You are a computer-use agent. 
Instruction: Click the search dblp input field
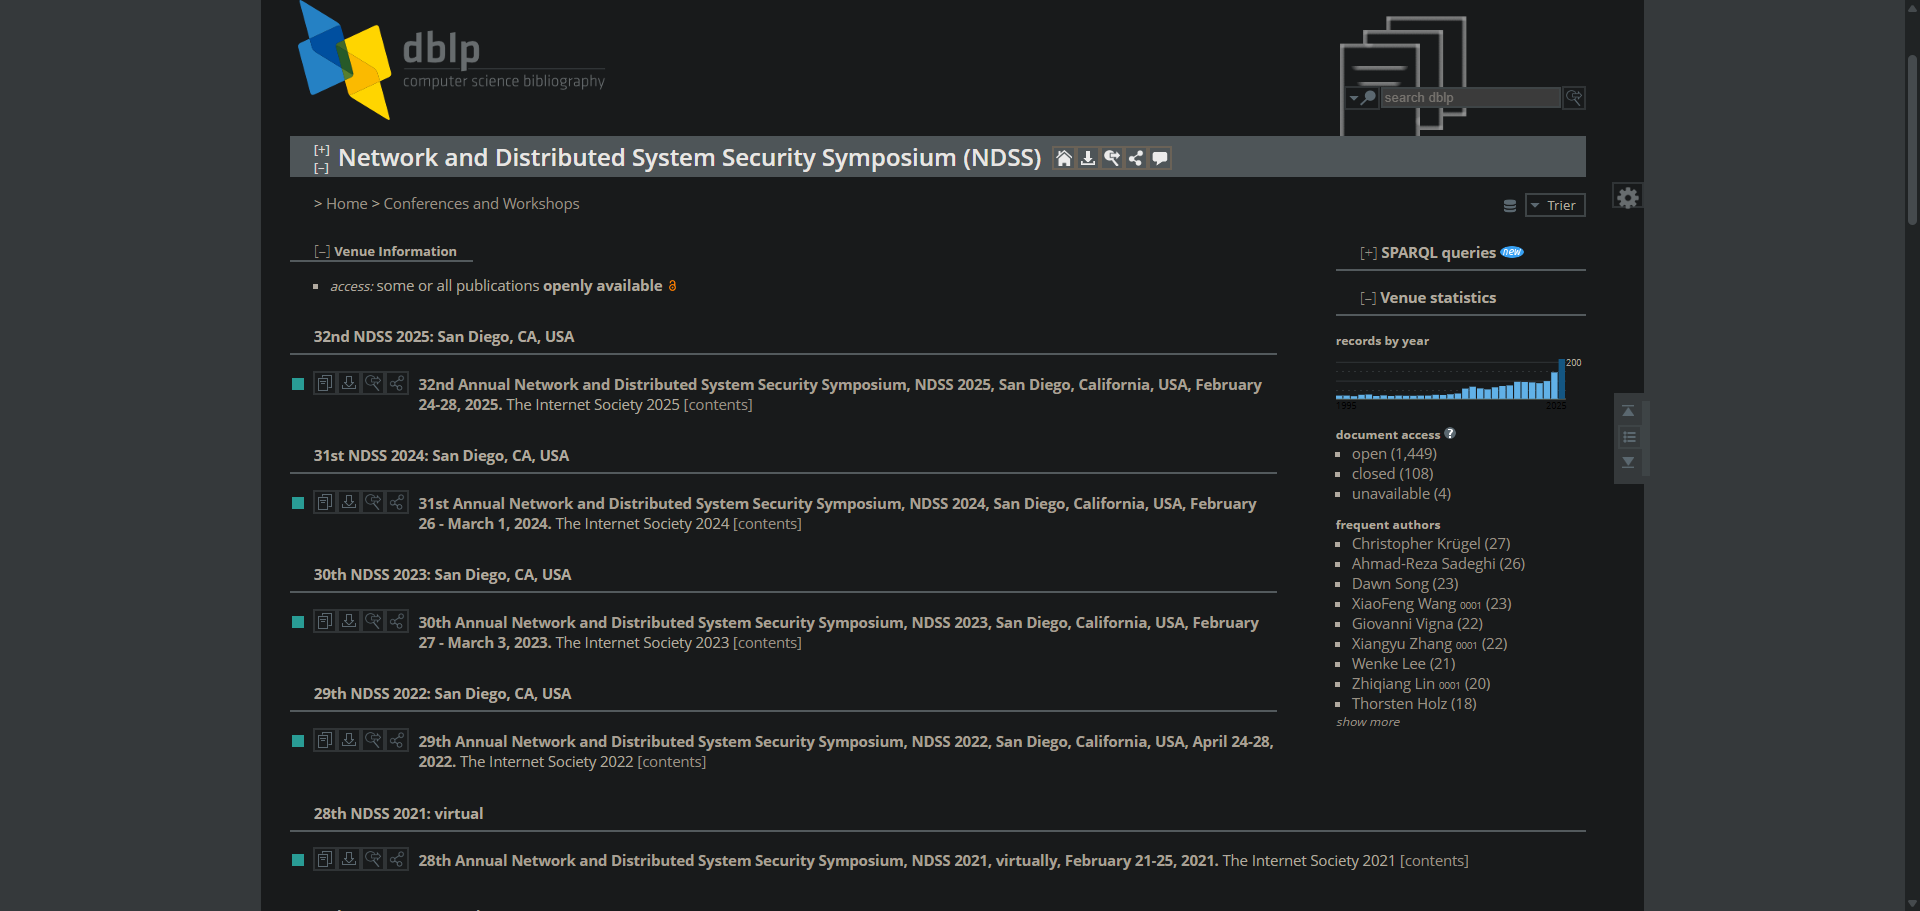(x=1470, y=98)
